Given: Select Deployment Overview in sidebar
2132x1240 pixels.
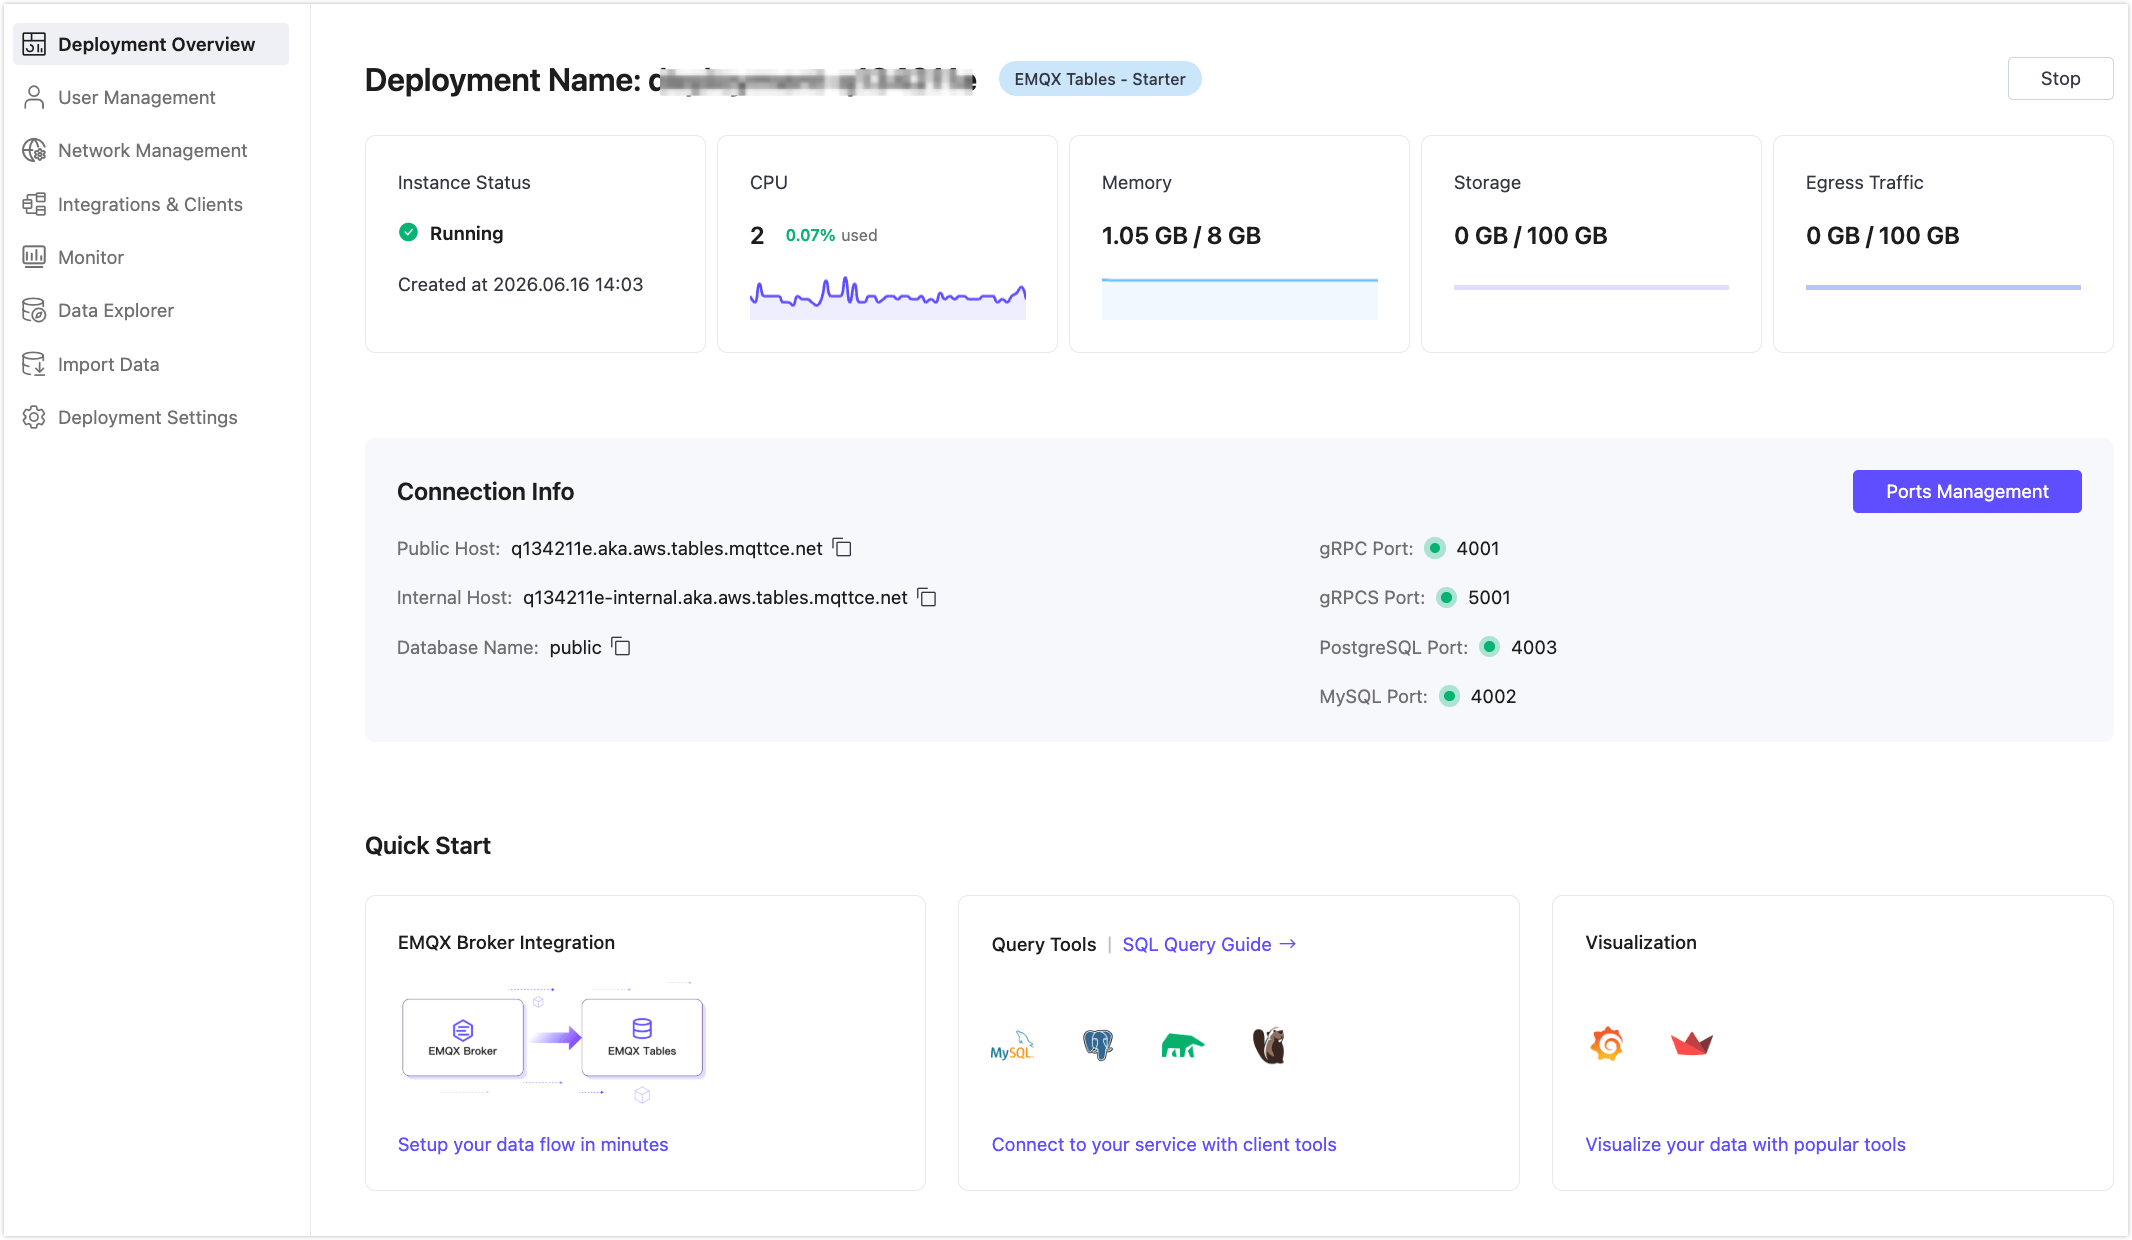Looking at the screenshot, I should pyautogui.click(x=151, y=44).
